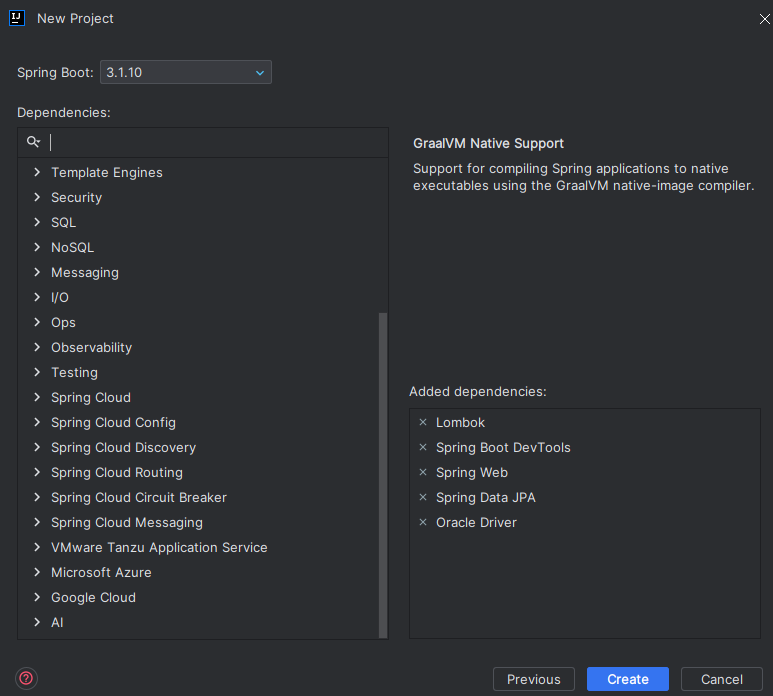Click the search magnifier icon in dependencies
Viewport: 773px width, 696px height.
pyautogui.click(x=33, y=142)
